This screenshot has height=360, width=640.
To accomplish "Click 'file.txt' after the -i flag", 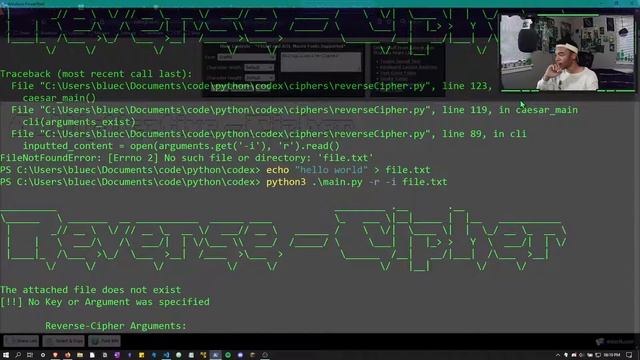I will [424, 182].
